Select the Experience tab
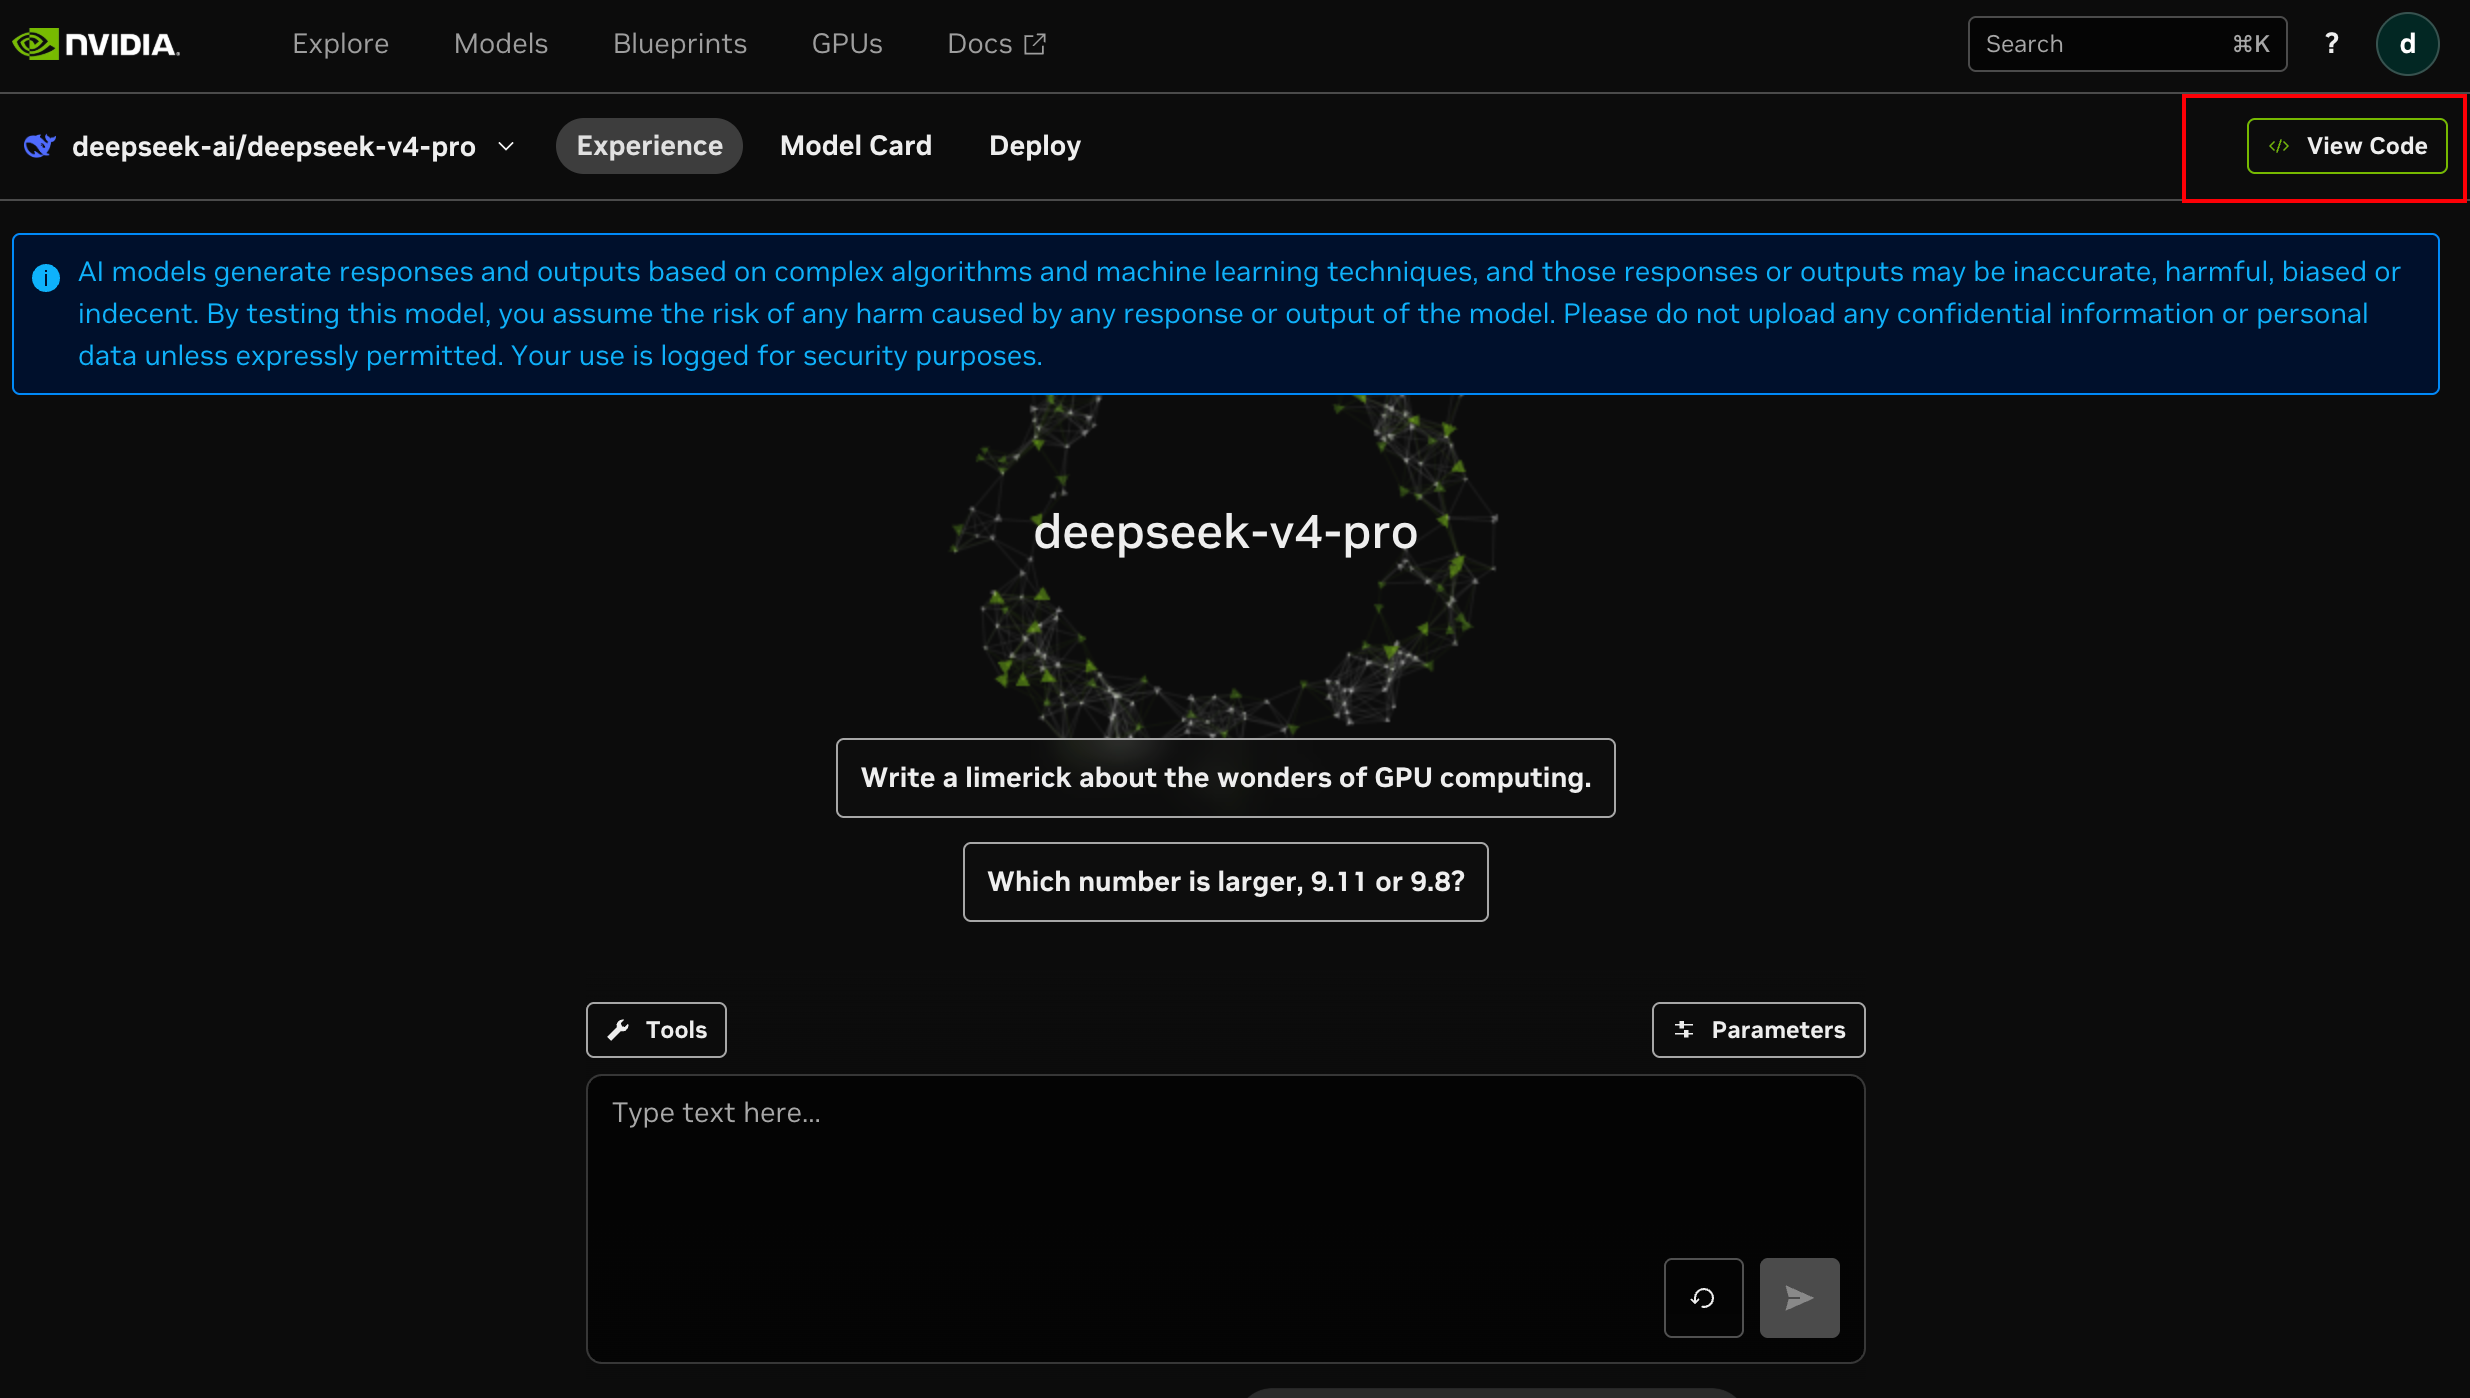This screenshot has width=2470, height=1398. click(x=649, y=146)
